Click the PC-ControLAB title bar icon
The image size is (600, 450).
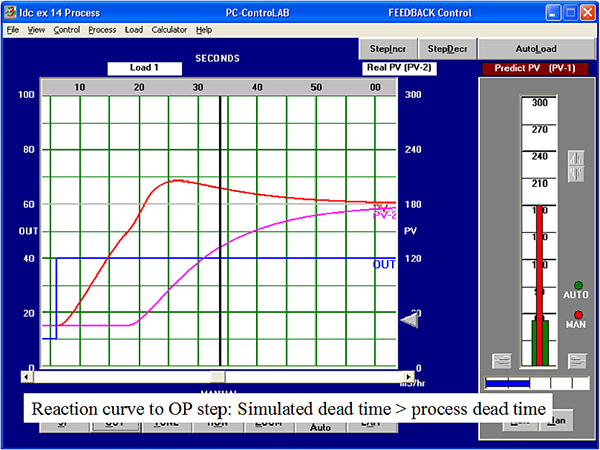point(10,13)
